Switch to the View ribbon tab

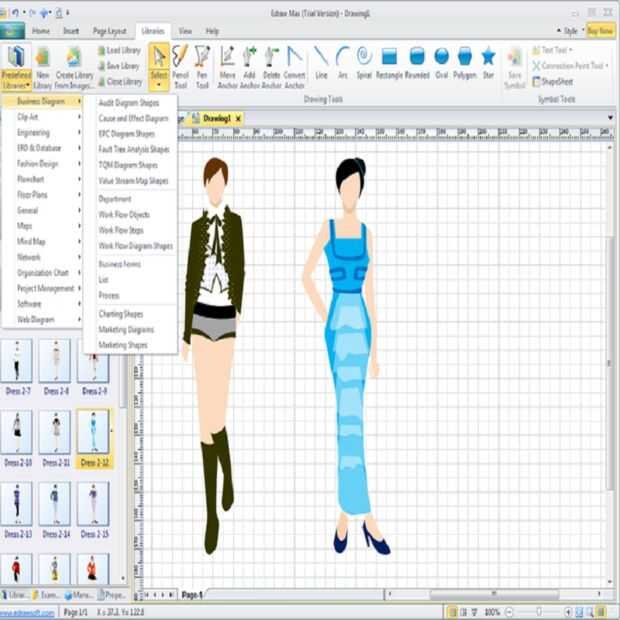tap(185, 31)
